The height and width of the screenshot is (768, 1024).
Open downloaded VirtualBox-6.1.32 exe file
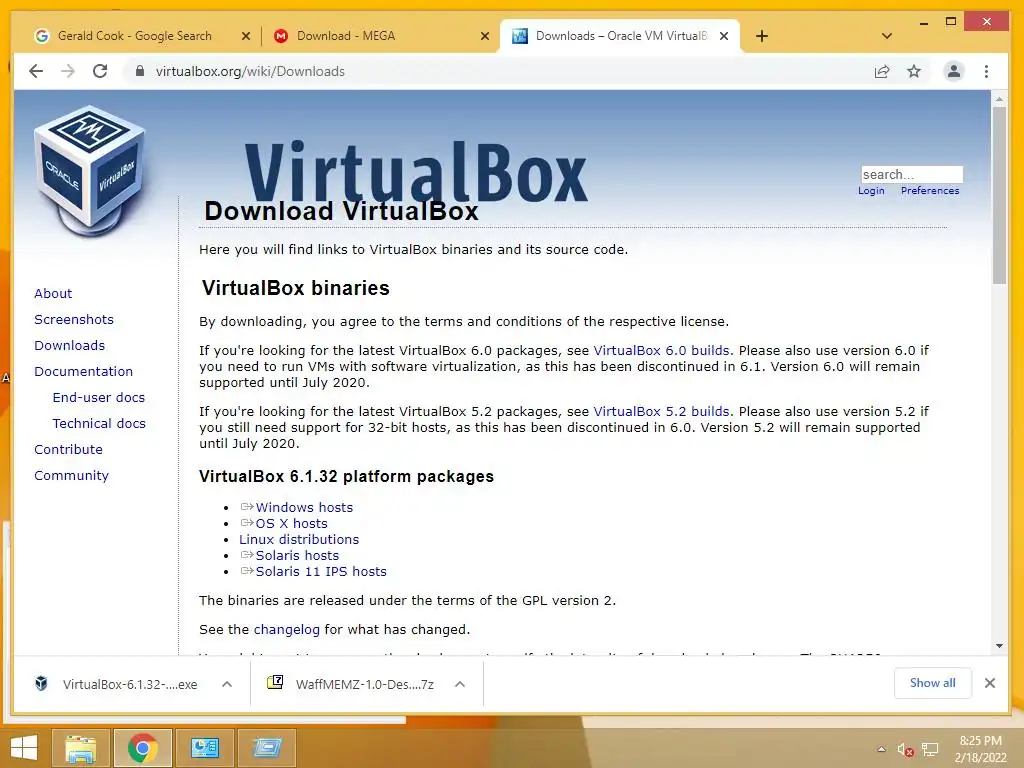[119, 684]
